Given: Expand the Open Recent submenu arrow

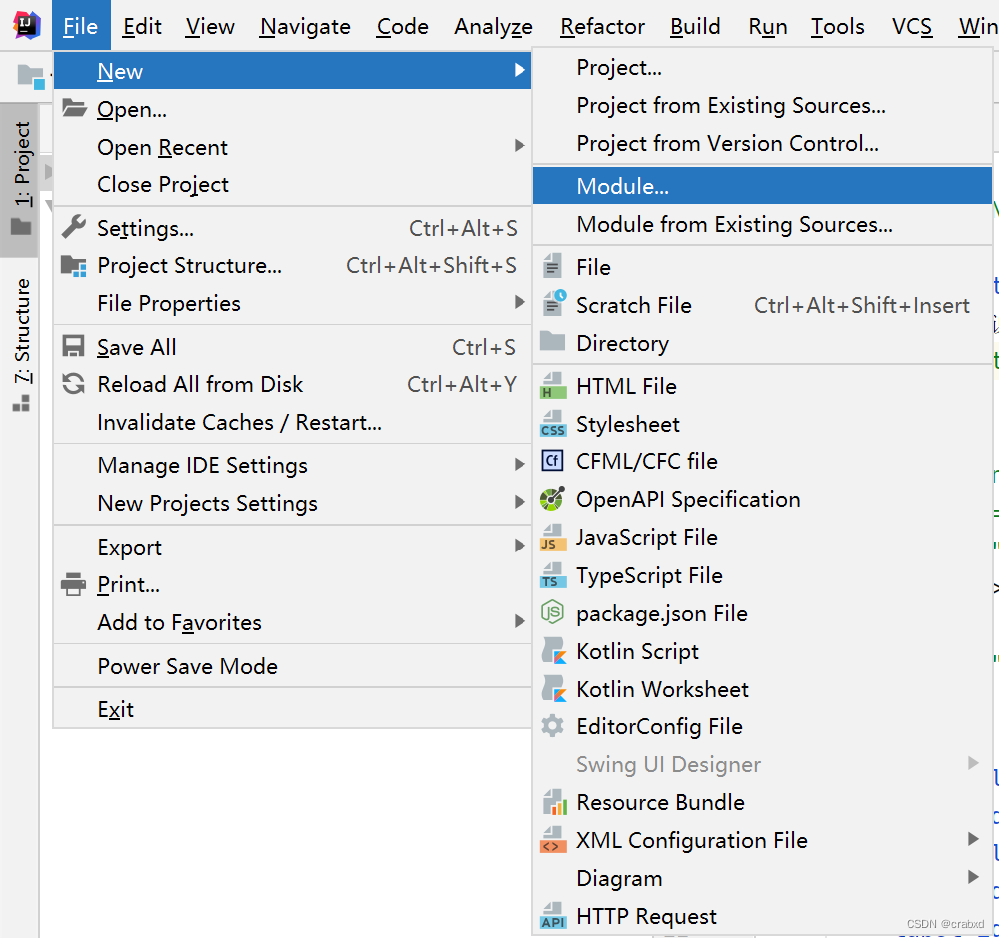Looking at the screenshot, I should point(520,146).
